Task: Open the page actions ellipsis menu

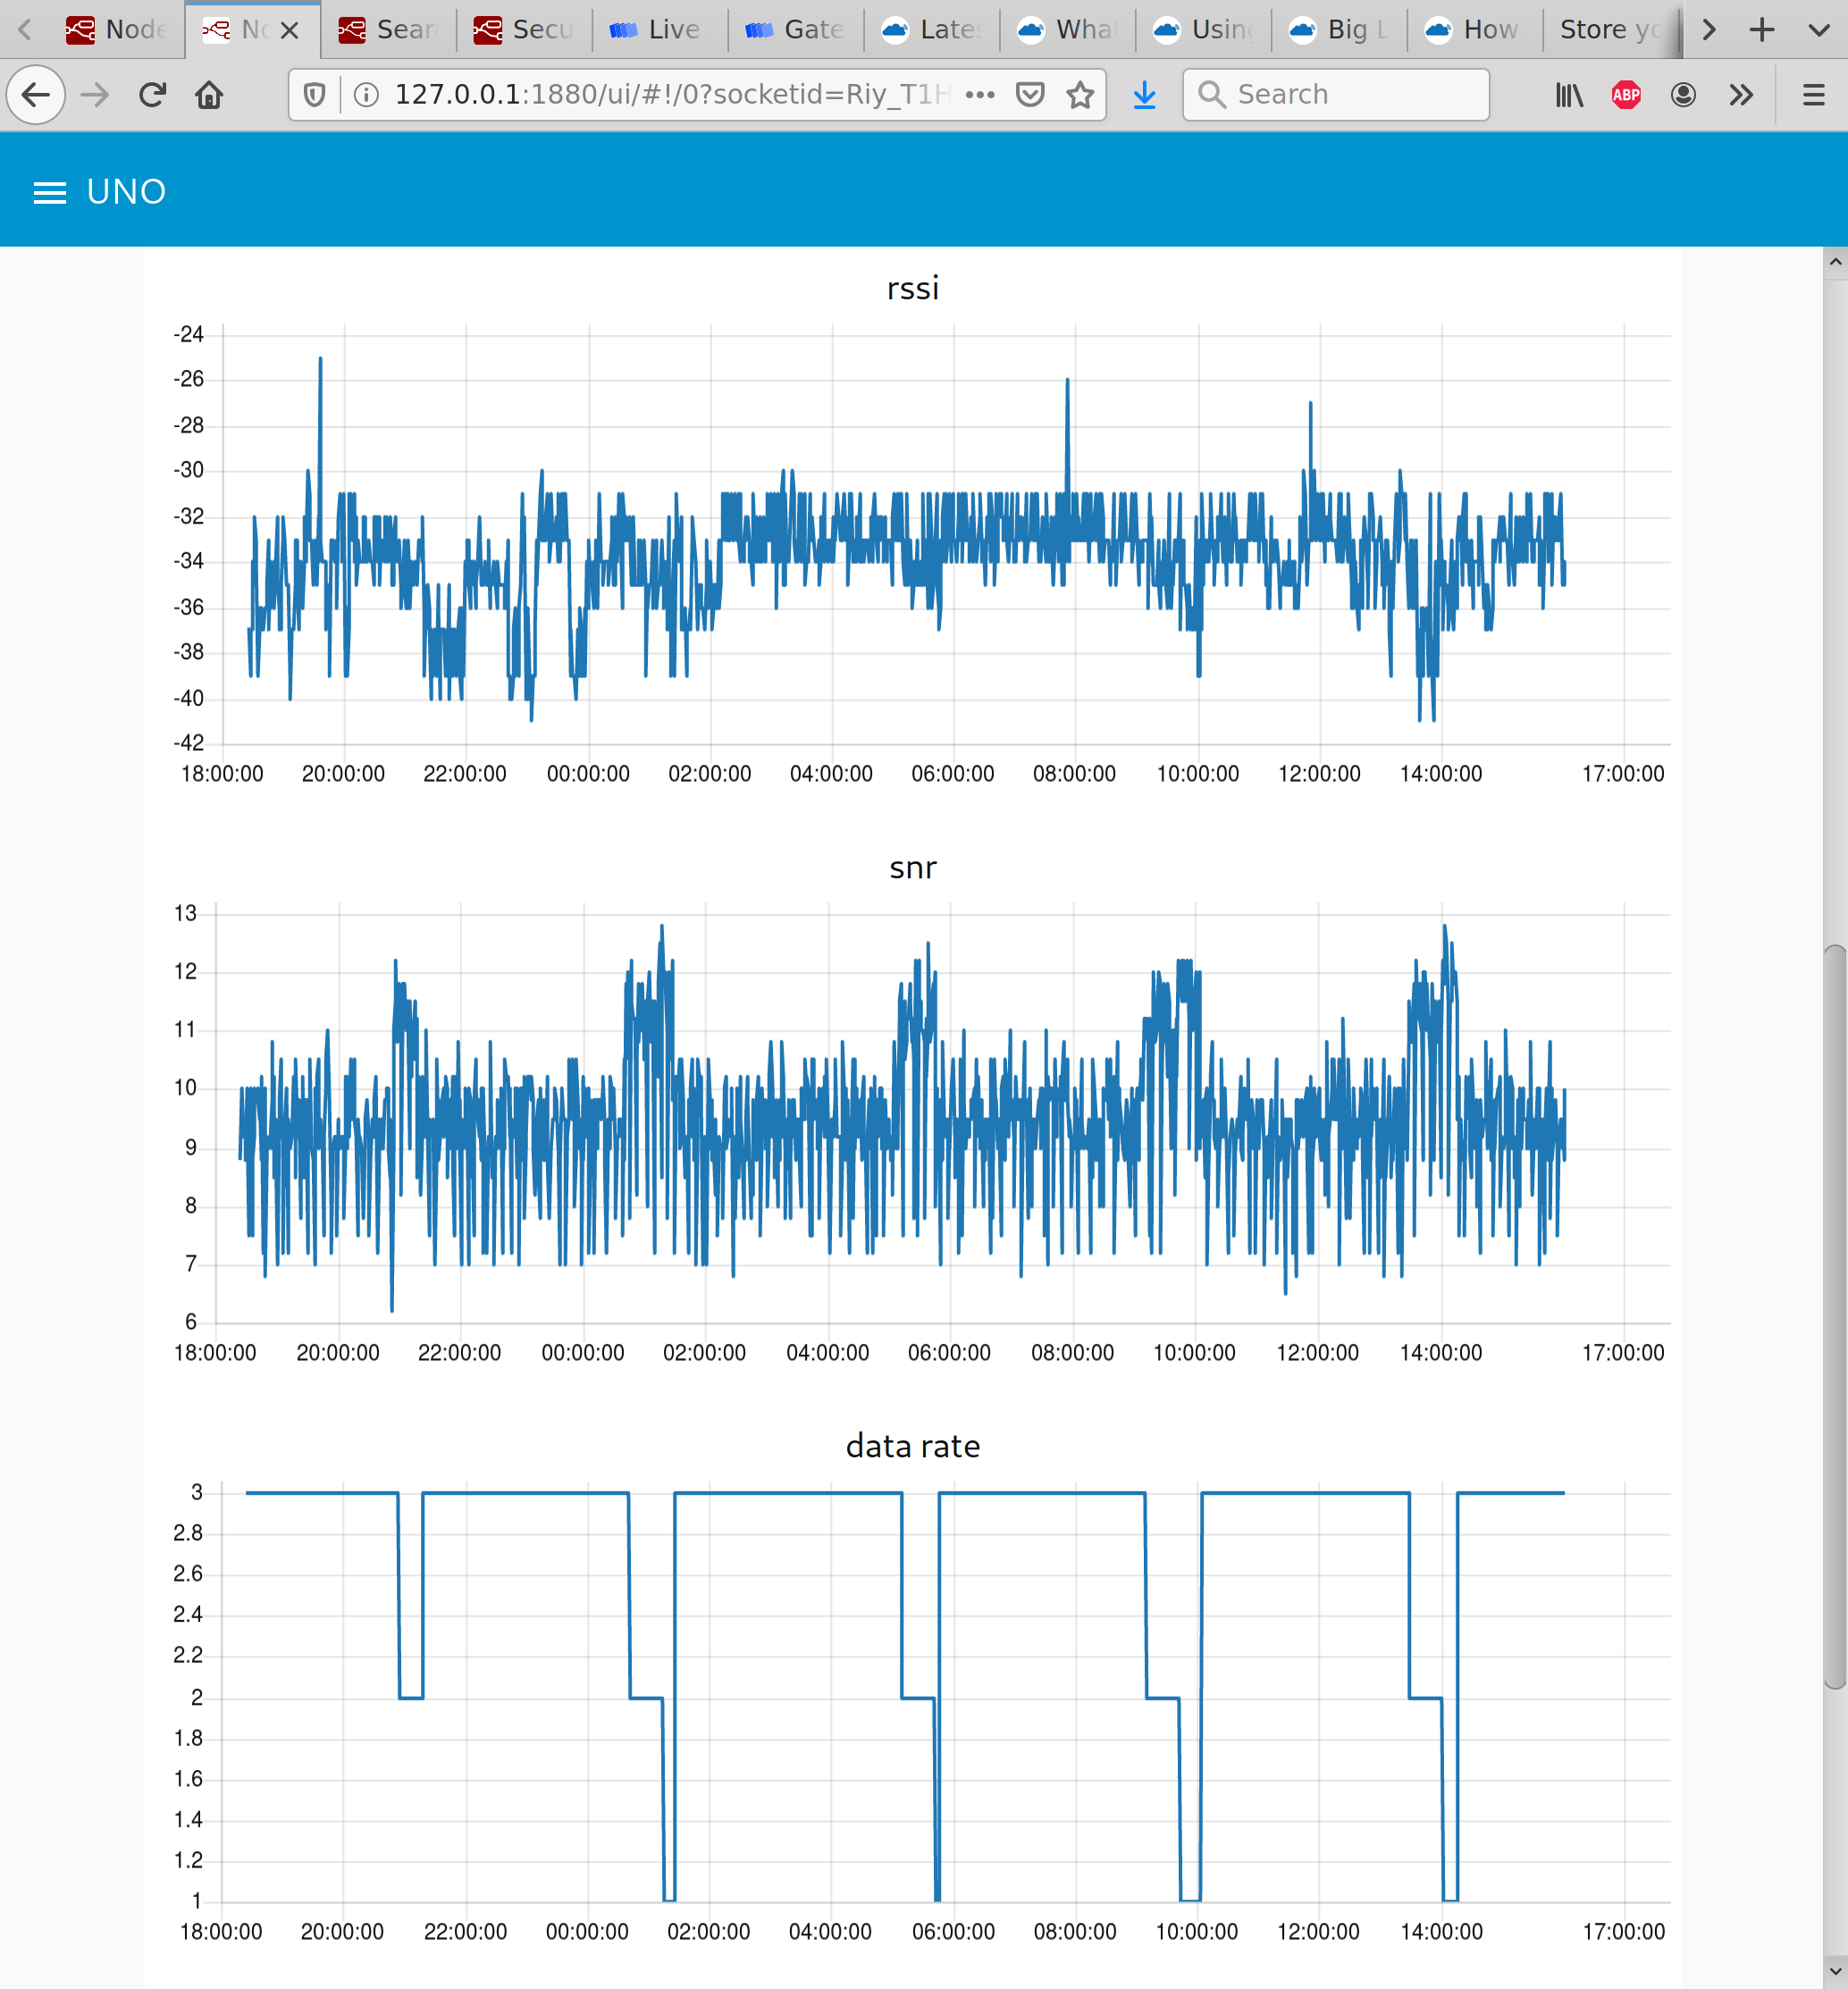Action: pos(979,94)
